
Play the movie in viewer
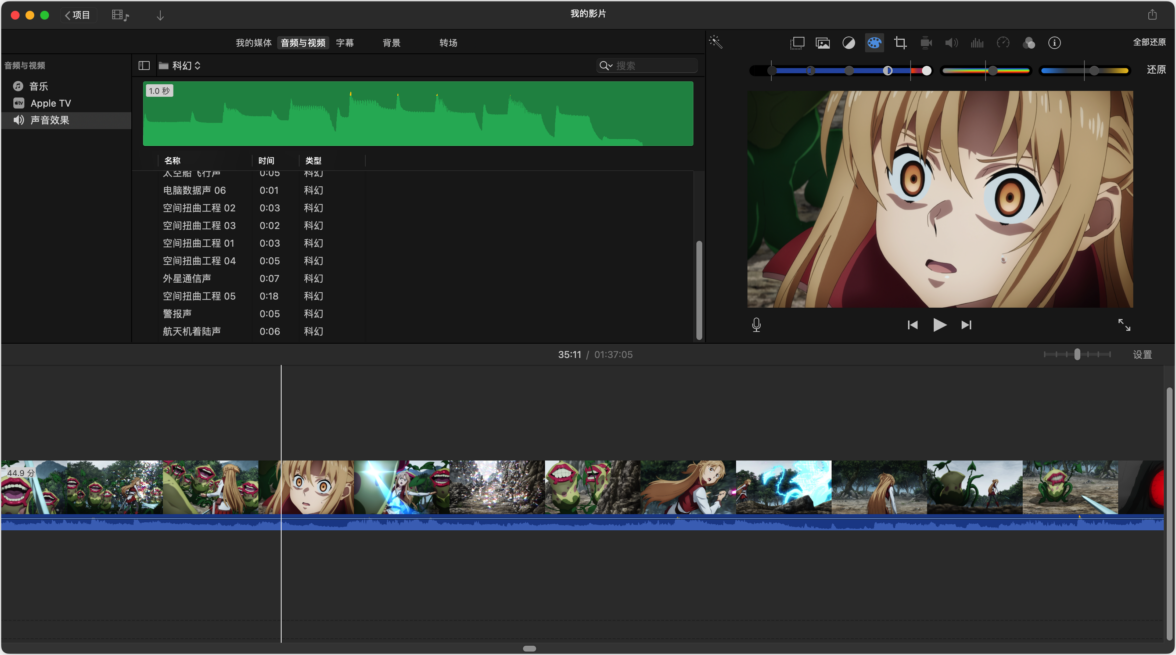tap(939, 325)
